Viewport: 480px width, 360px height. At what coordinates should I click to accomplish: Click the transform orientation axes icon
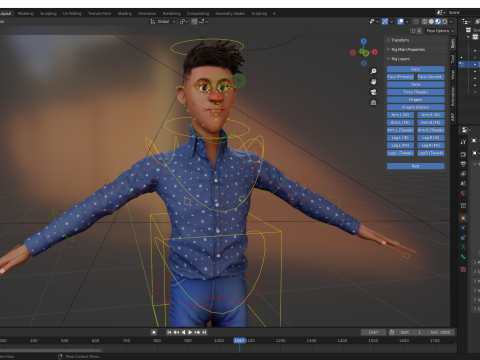(153, 21)
